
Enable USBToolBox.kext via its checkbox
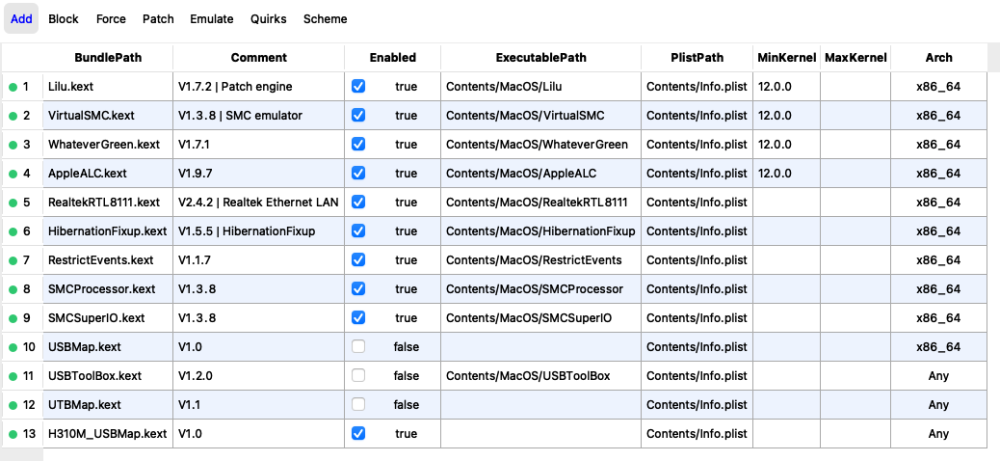(358, 376)
